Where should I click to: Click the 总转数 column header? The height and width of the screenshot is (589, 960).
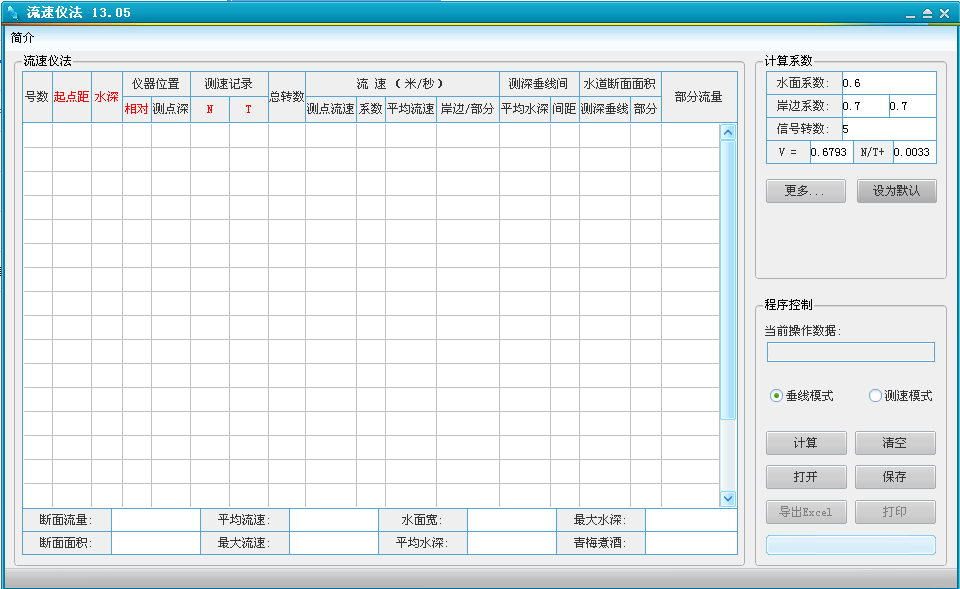pyautogui.click(x=287, y=97)
